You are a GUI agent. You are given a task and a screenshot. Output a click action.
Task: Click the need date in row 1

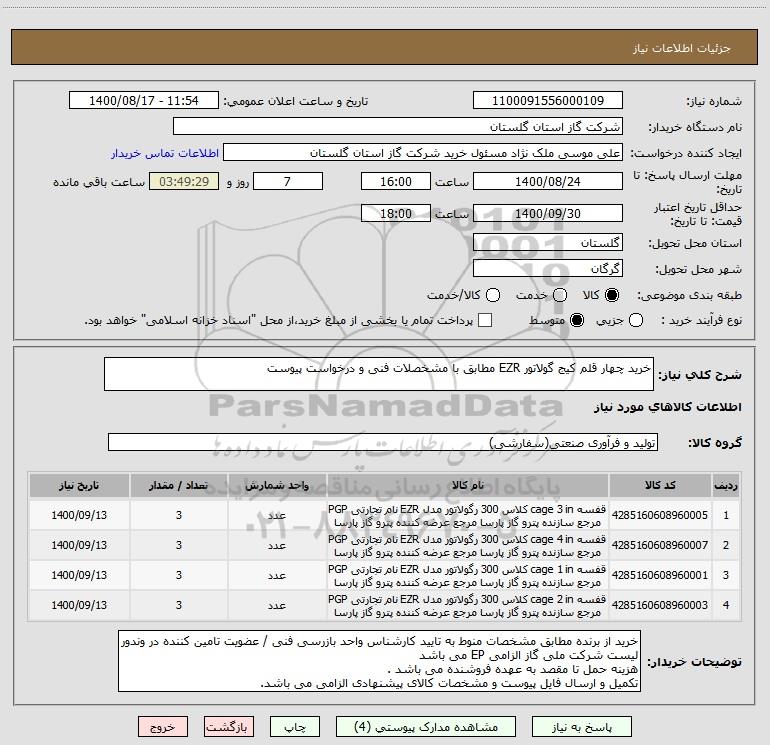point(79,515)
